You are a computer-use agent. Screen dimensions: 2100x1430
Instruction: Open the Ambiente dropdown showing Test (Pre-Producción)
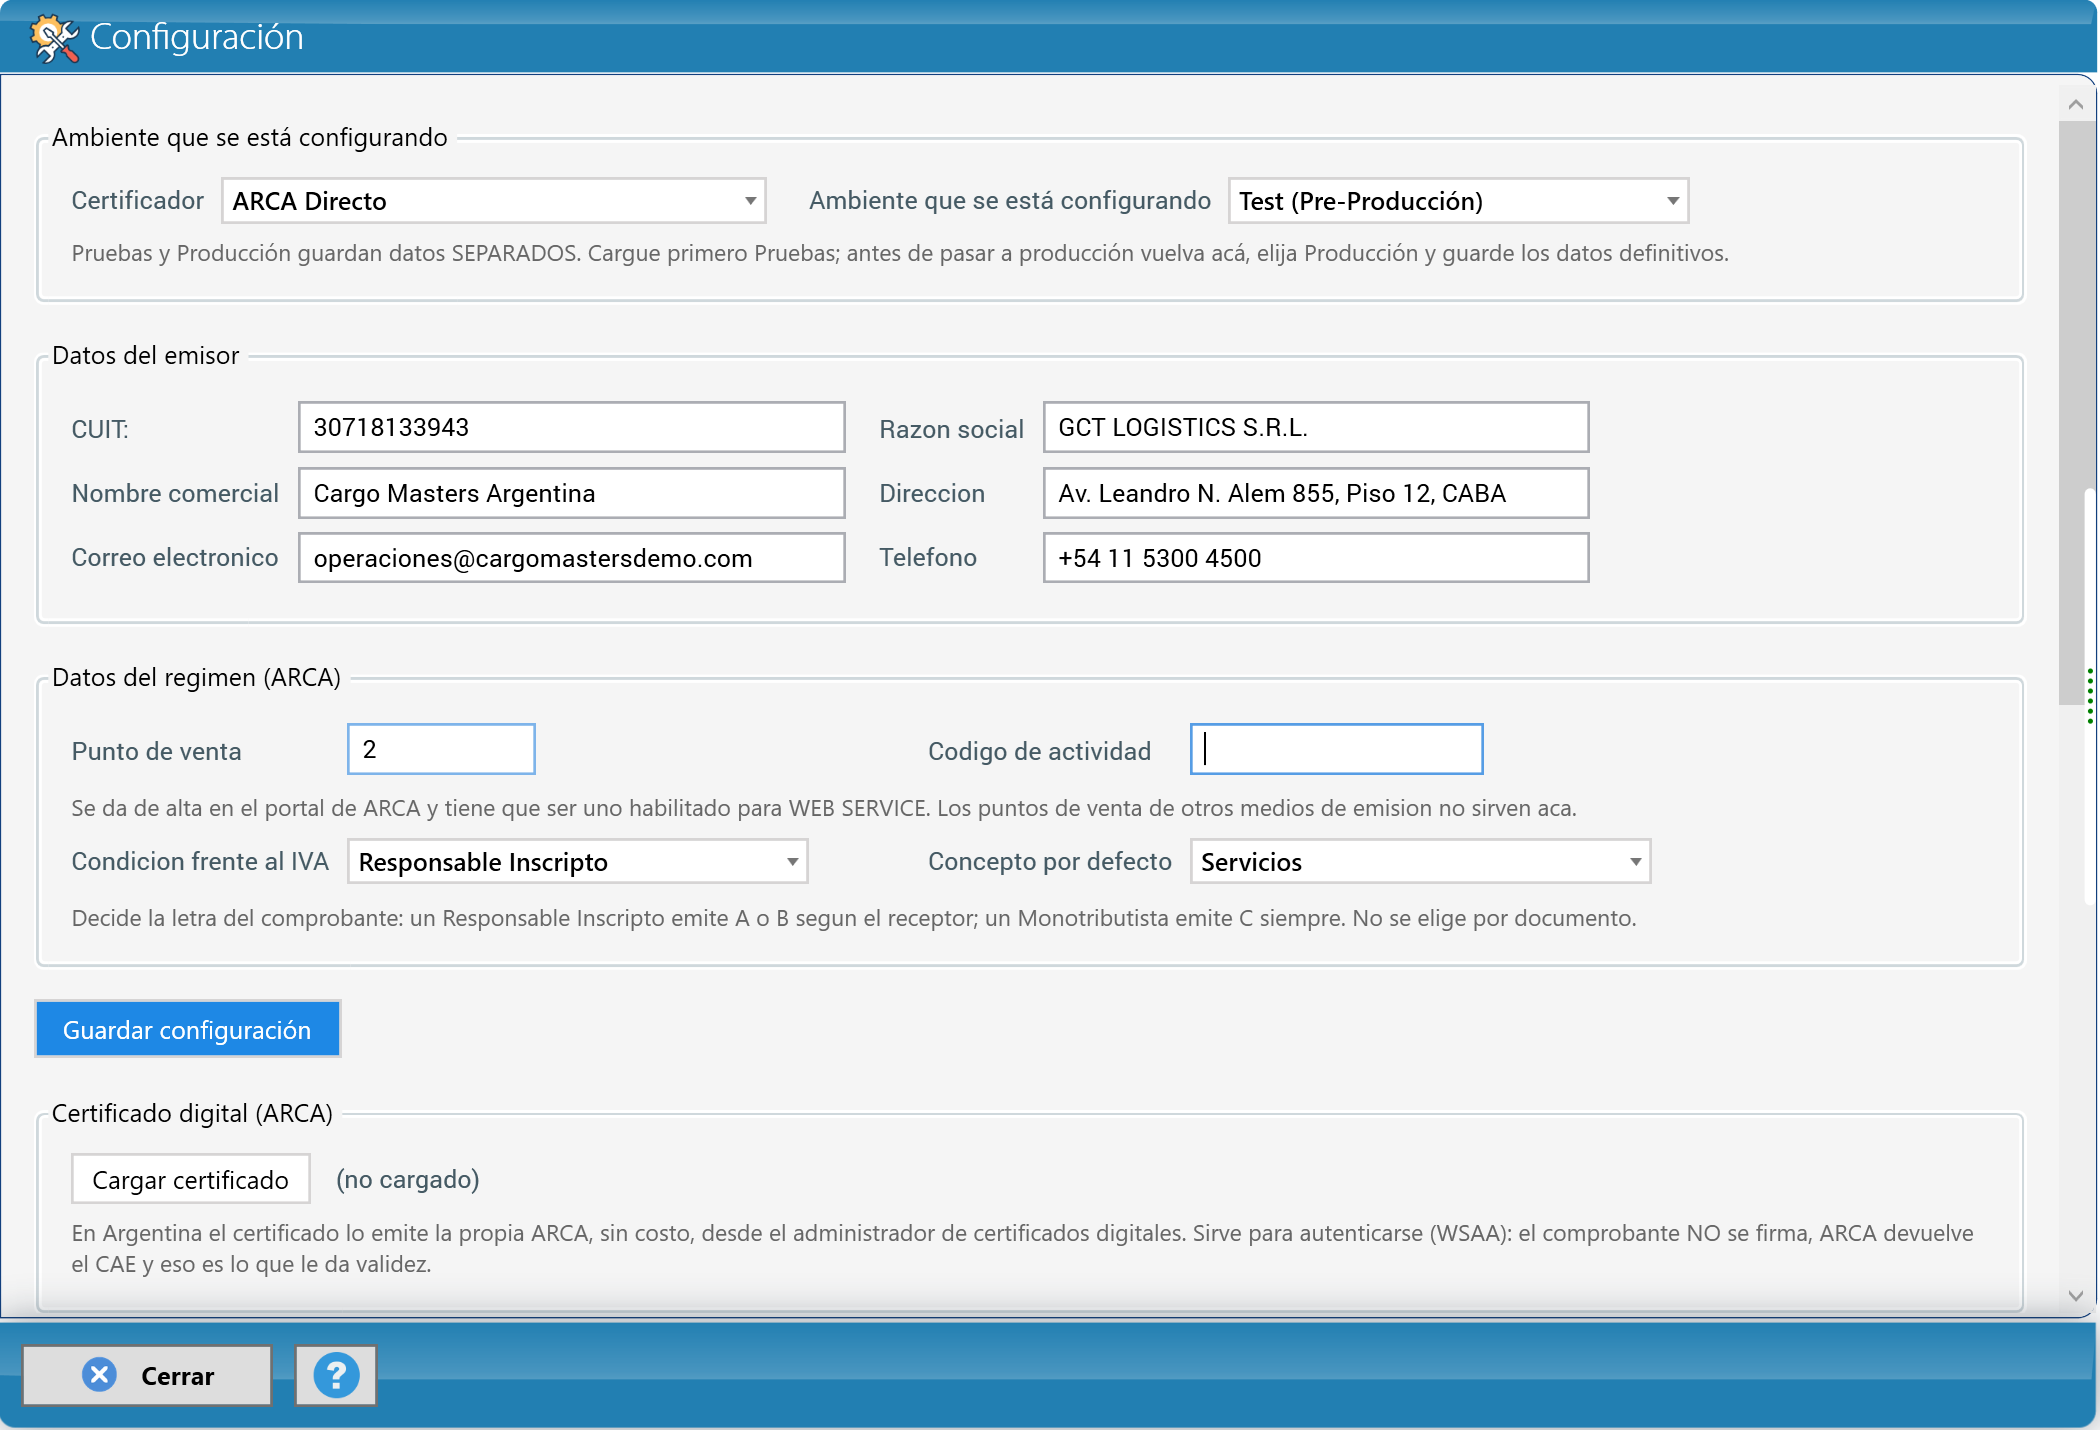pos(1458,201)
